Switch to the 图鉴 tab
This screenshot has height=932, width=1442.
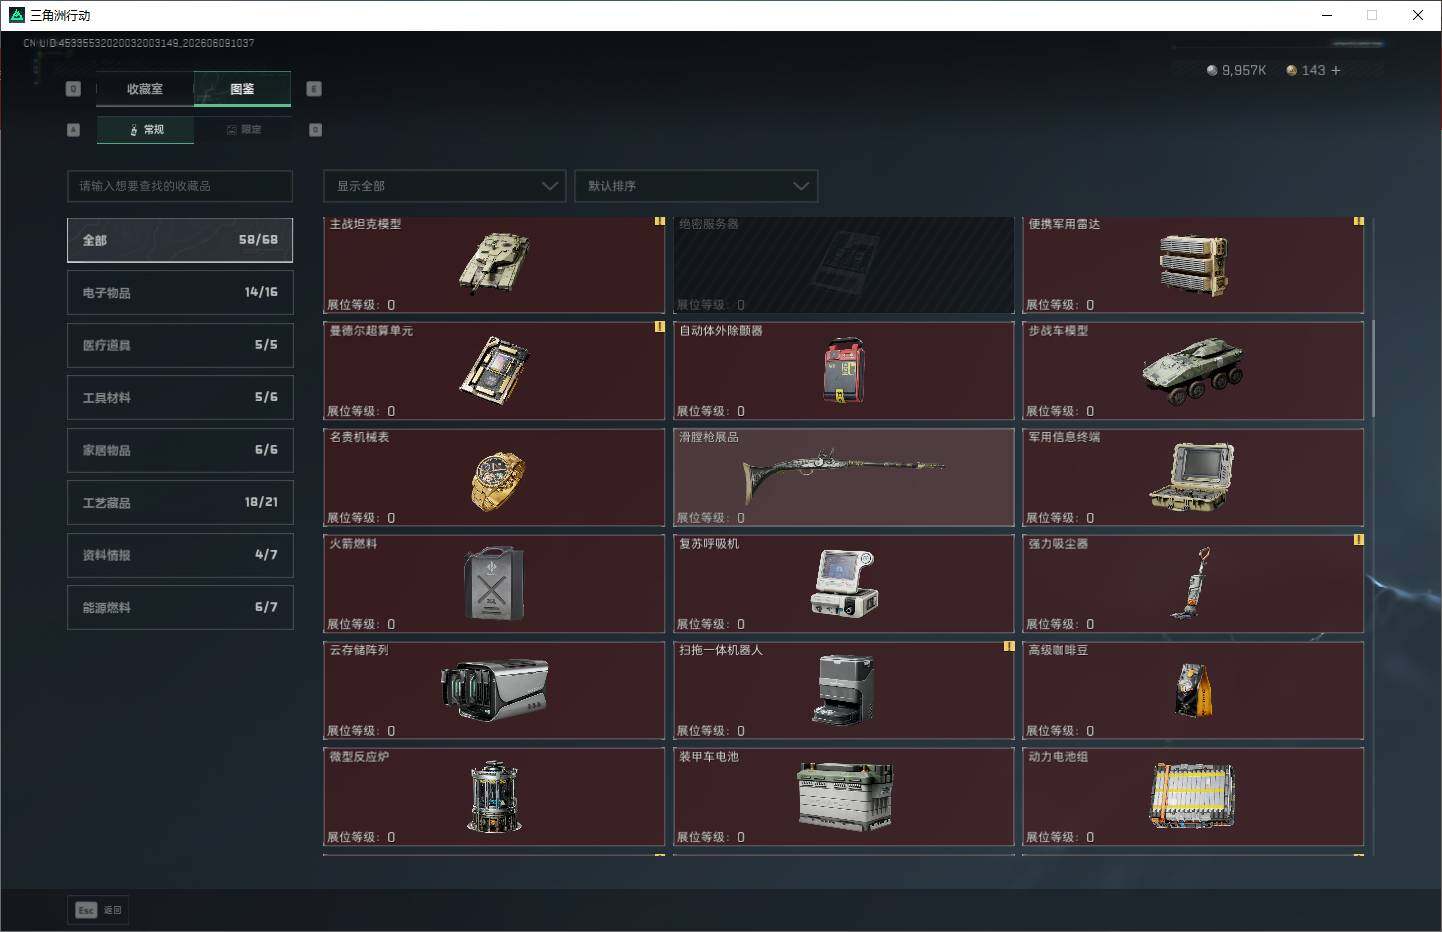(x=242, y=89)
